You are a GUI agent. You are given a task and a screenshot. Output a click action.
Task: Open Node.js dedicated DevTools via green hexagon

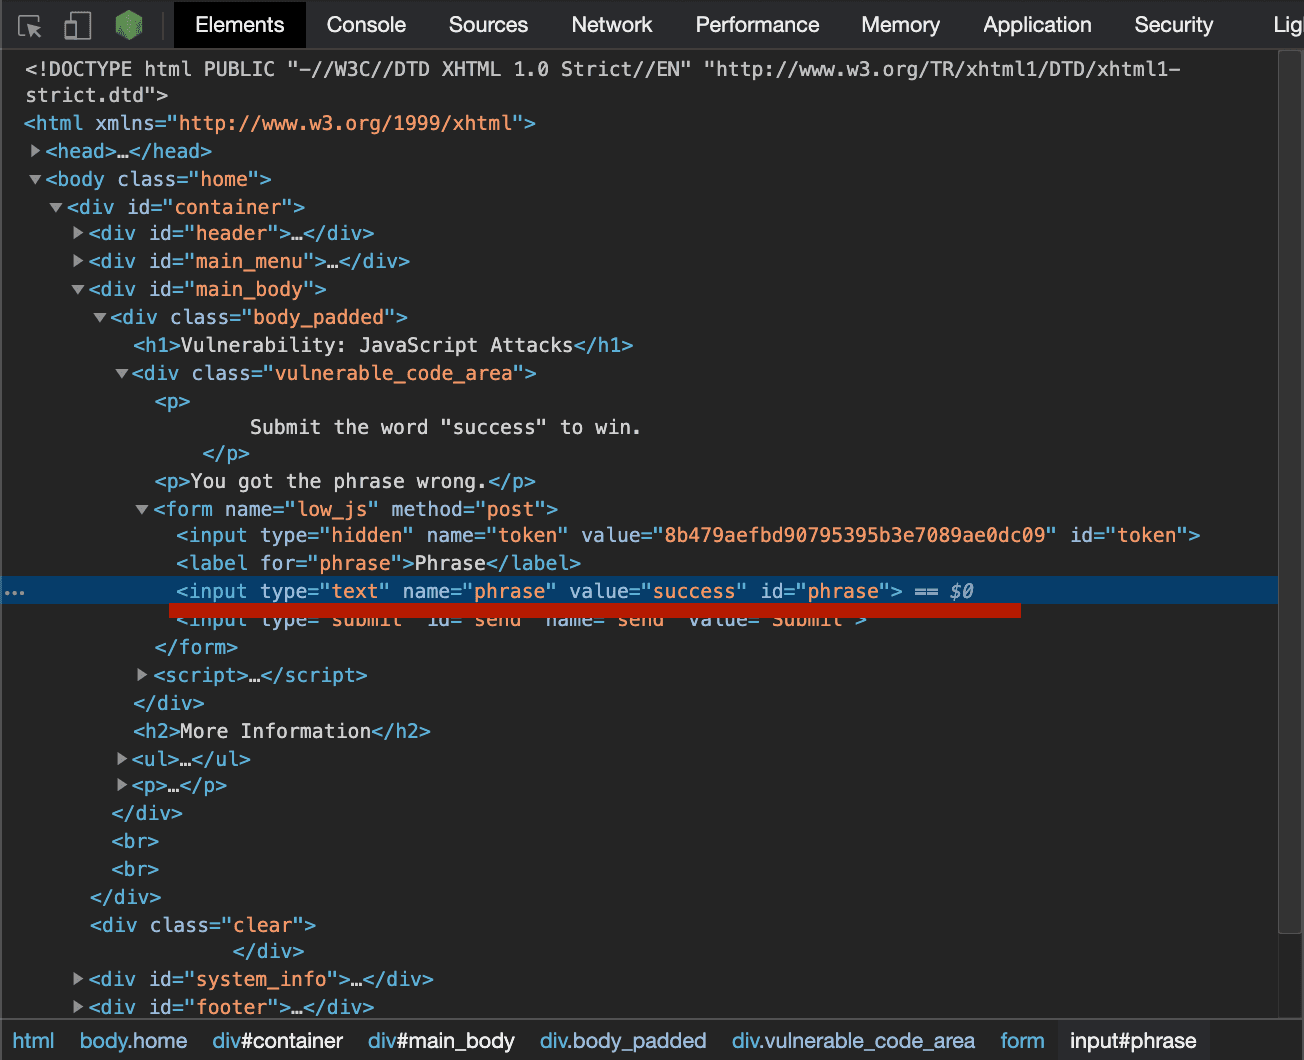[128, 24]
